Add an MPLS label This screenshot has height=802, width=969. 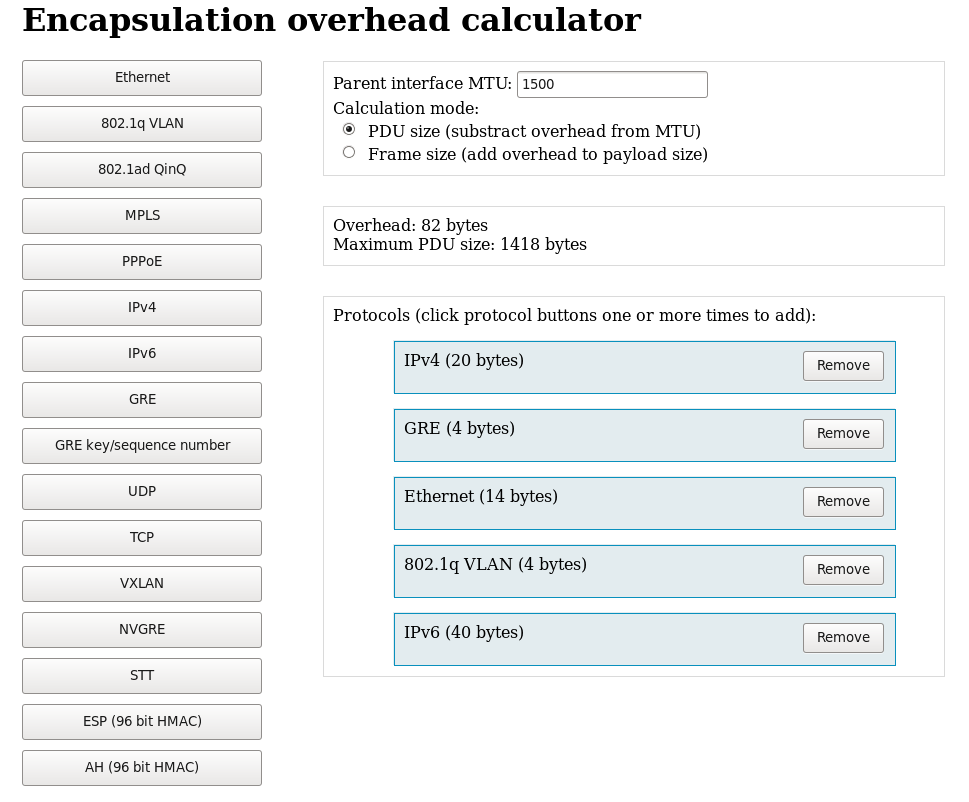click(142, 216)
